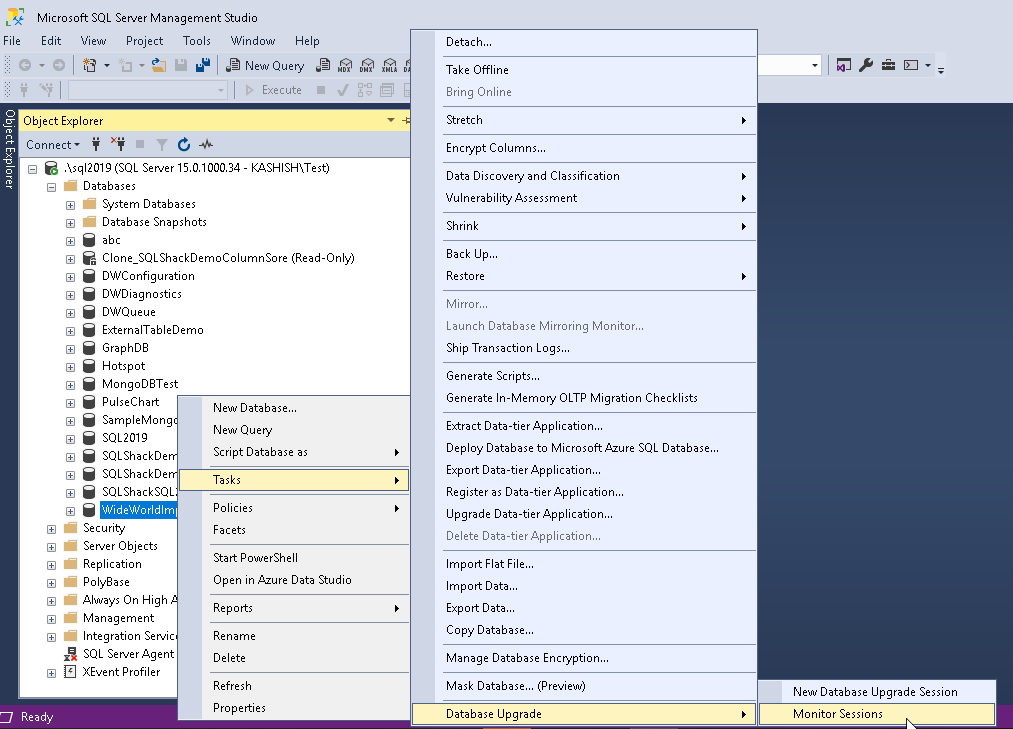Click the SQL Server Agent icon
The width and height of the screenshot is (1013, 729).
(70, 654)
